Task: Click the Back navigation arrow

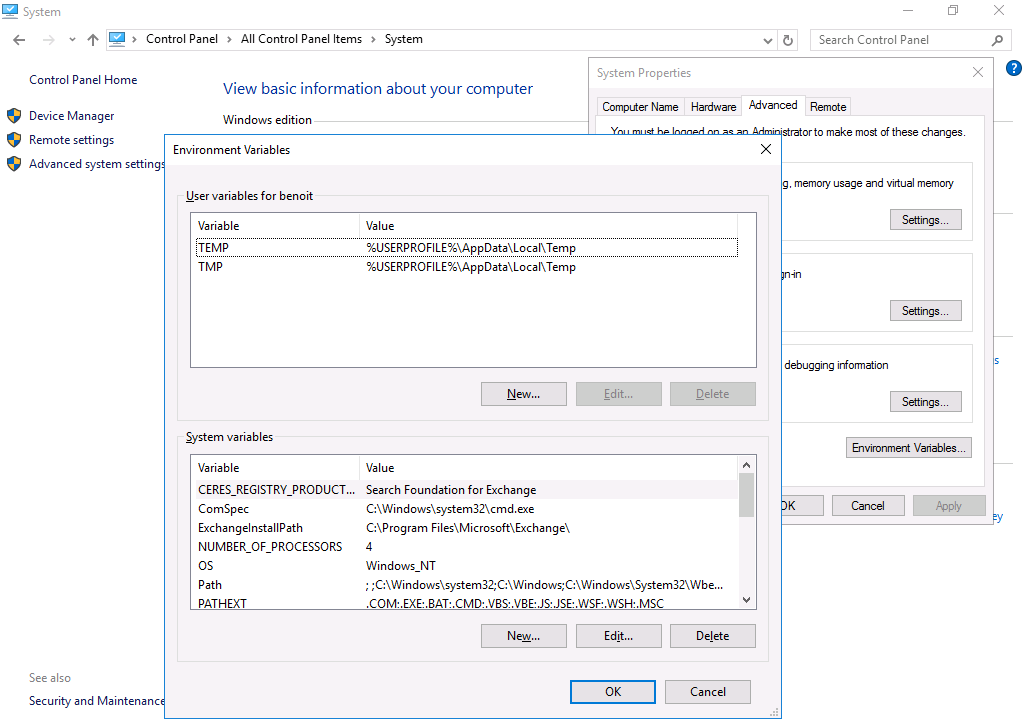Action: click(19, 40)
